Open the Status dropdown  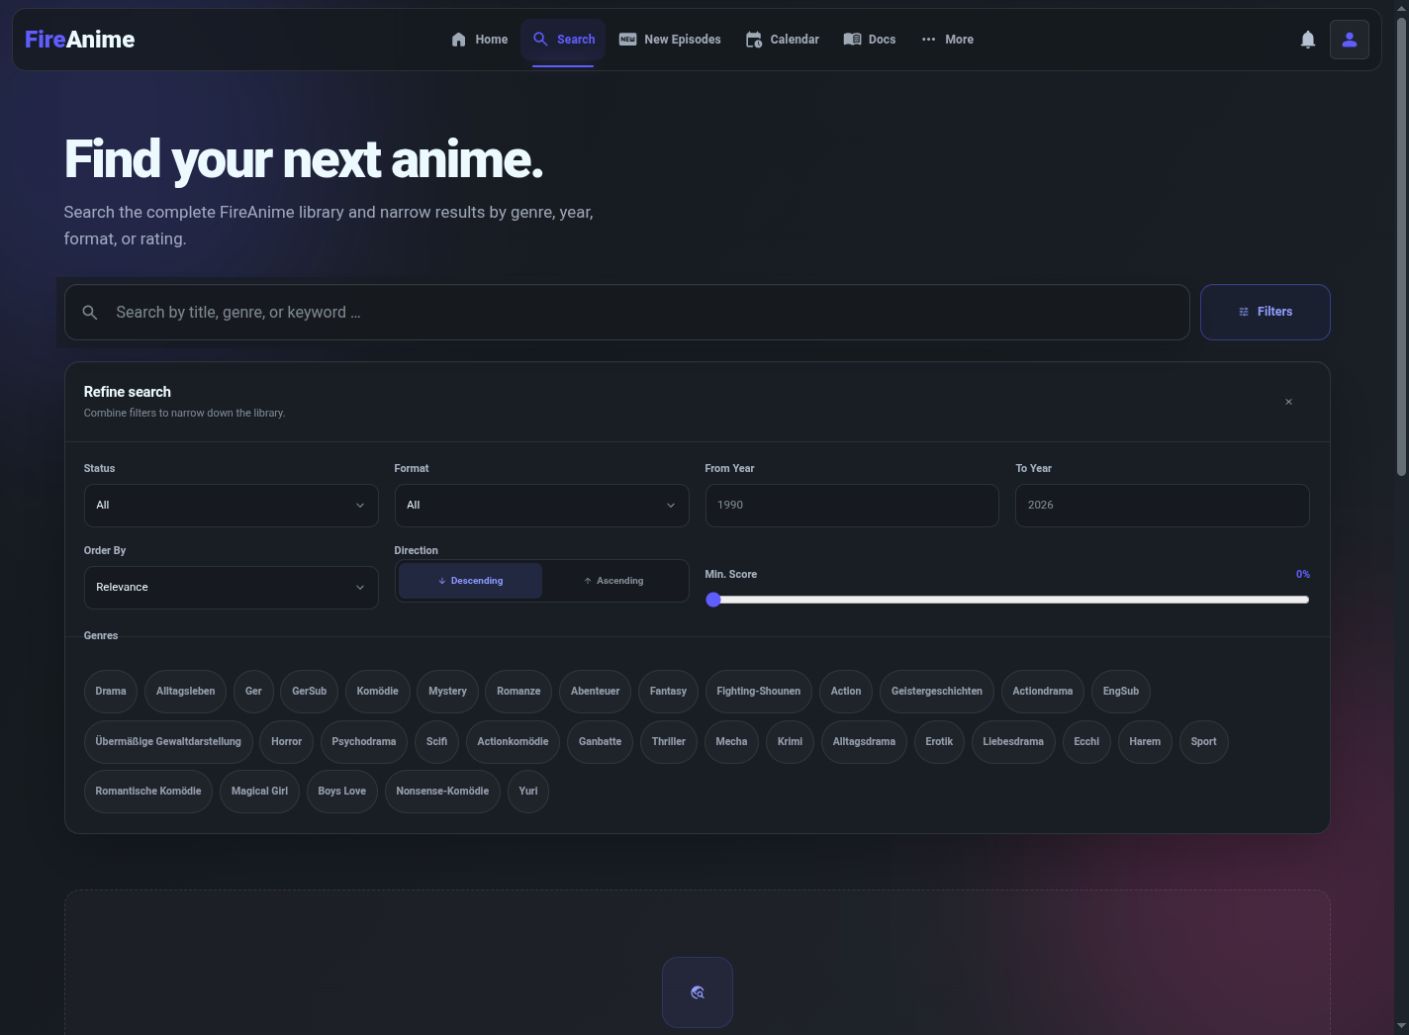pos(231,506)
